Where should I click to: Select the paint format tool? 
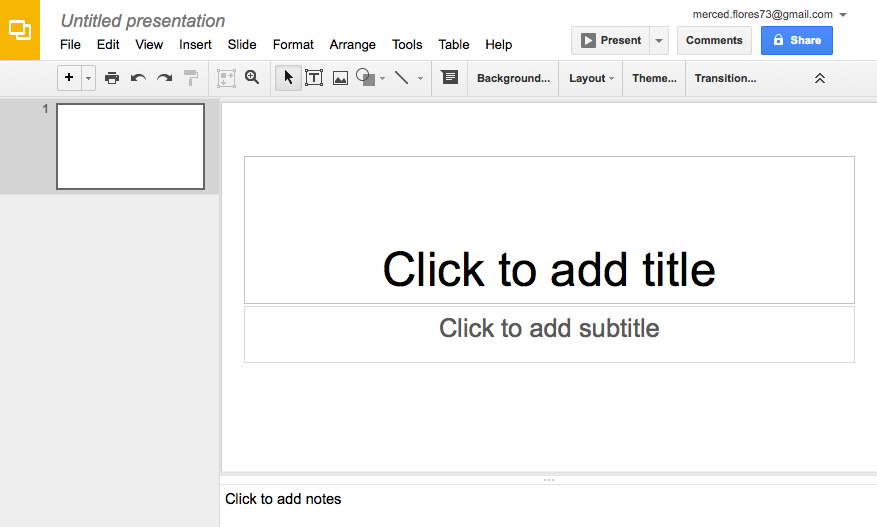191,78
